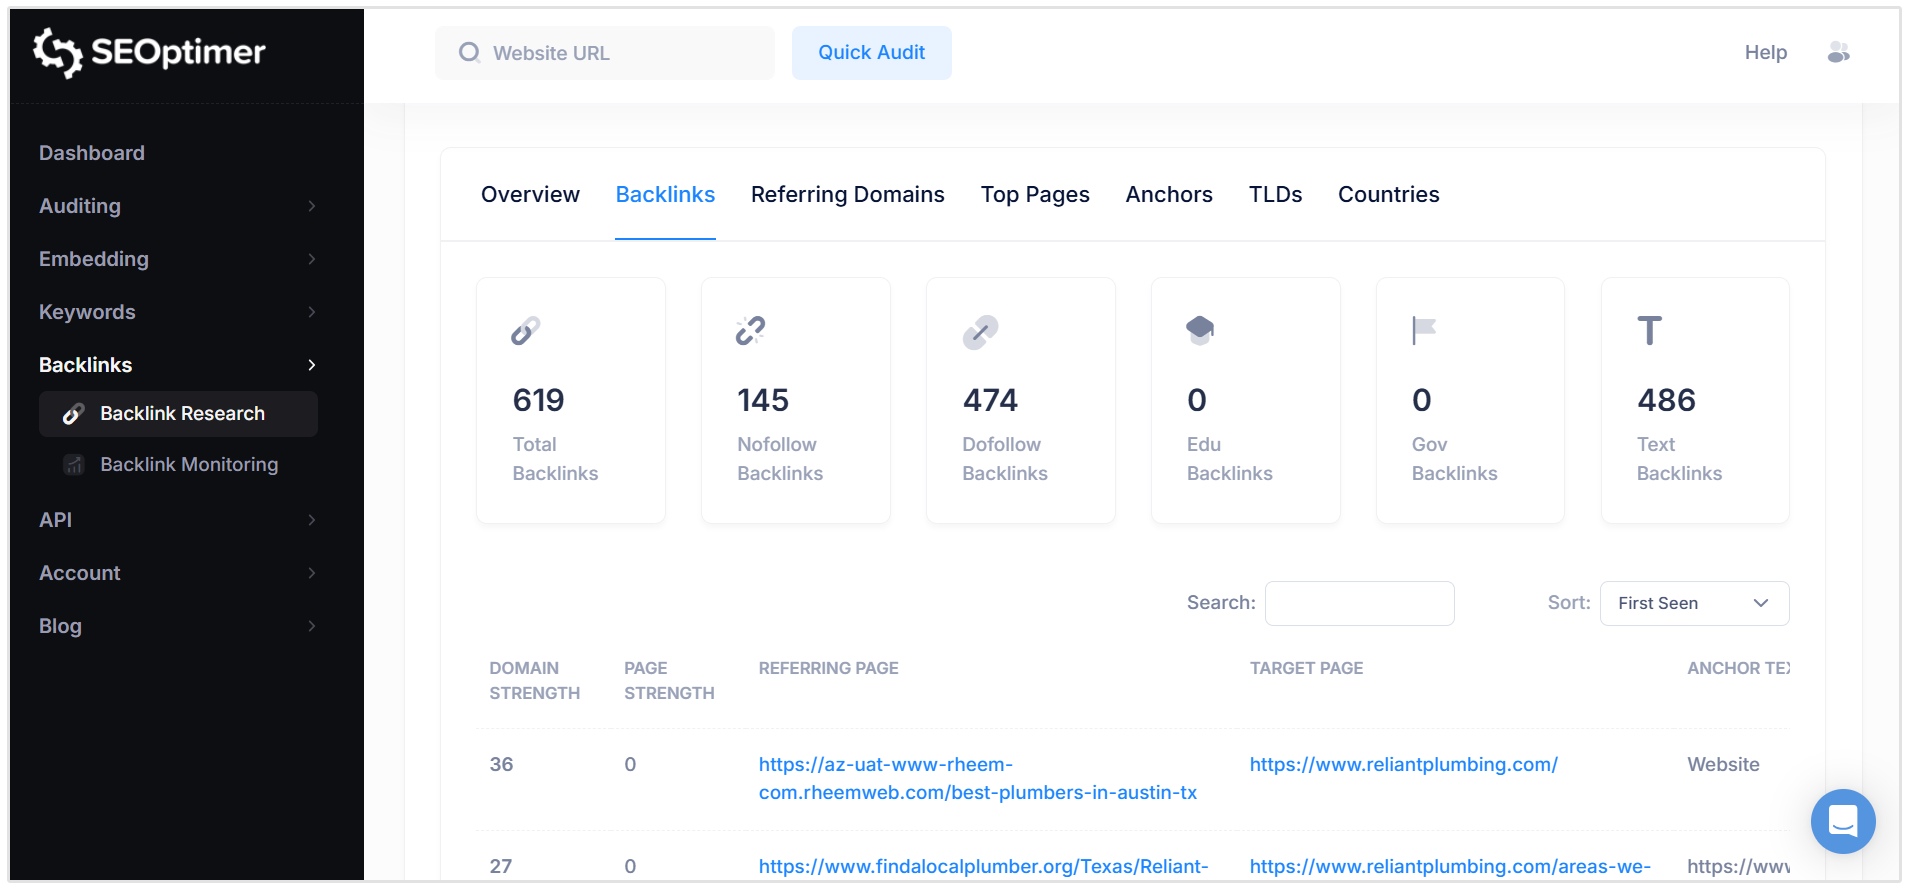Switch to the Referring Domains tab
The height and width of the screenshot is (890, 1910).
click(847, 195)
